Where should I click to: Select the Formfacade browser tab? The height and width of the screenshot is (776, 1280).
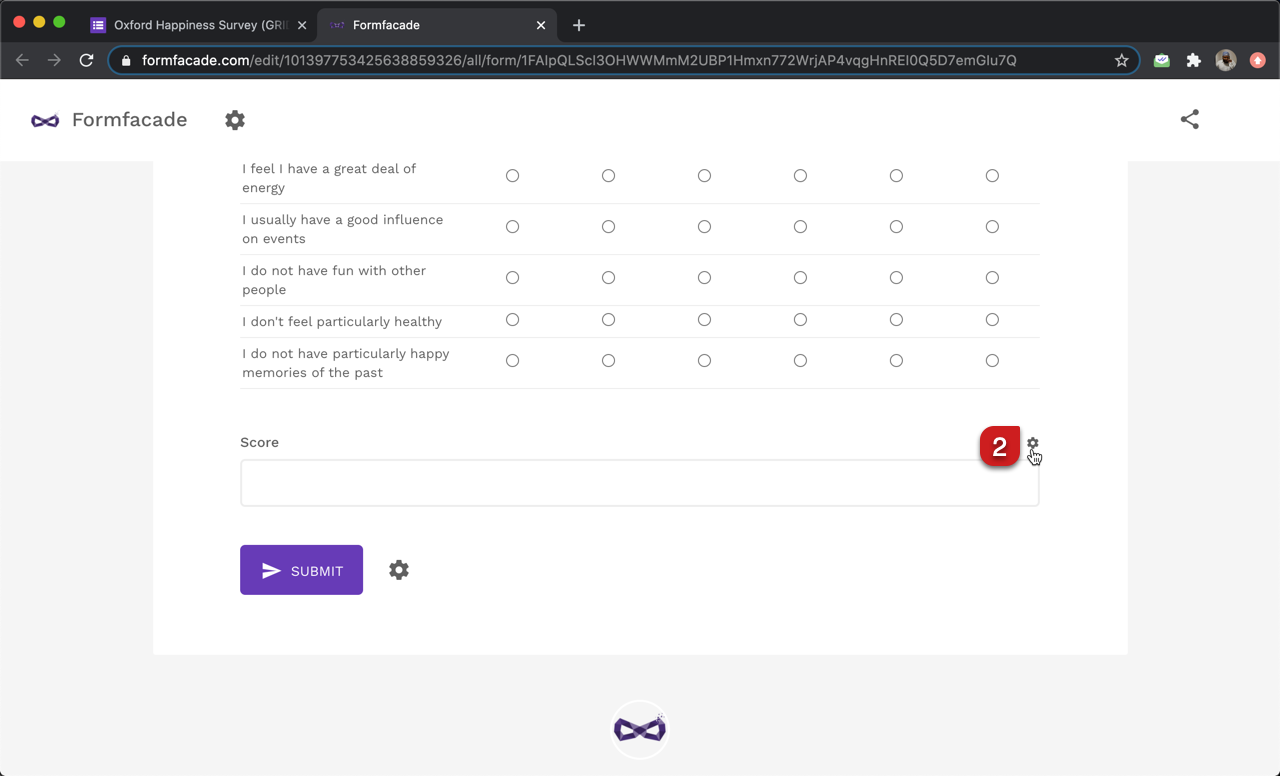430,25
